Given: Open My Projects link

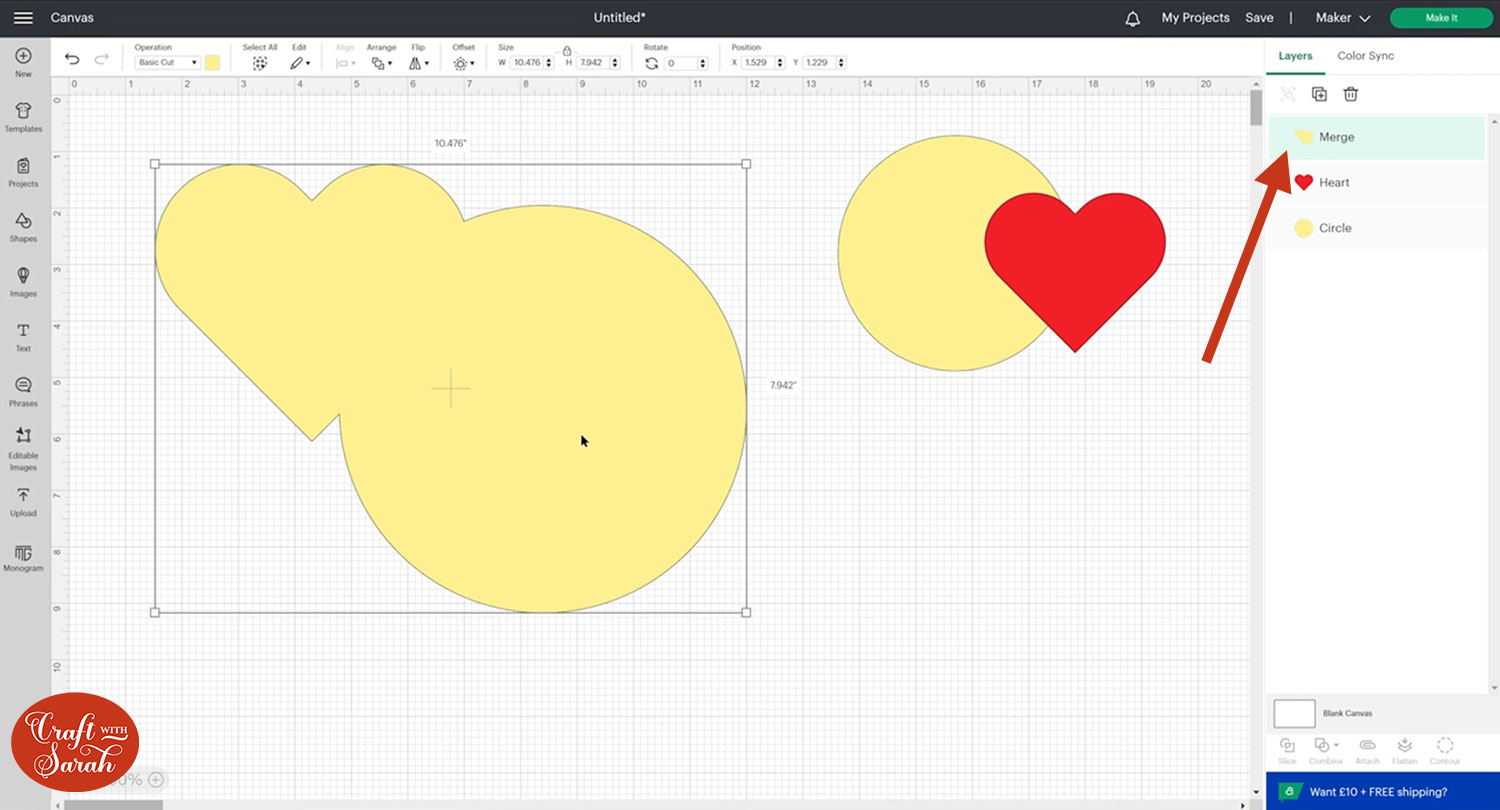Looking at the screenshot, I should pos(1195,18).
